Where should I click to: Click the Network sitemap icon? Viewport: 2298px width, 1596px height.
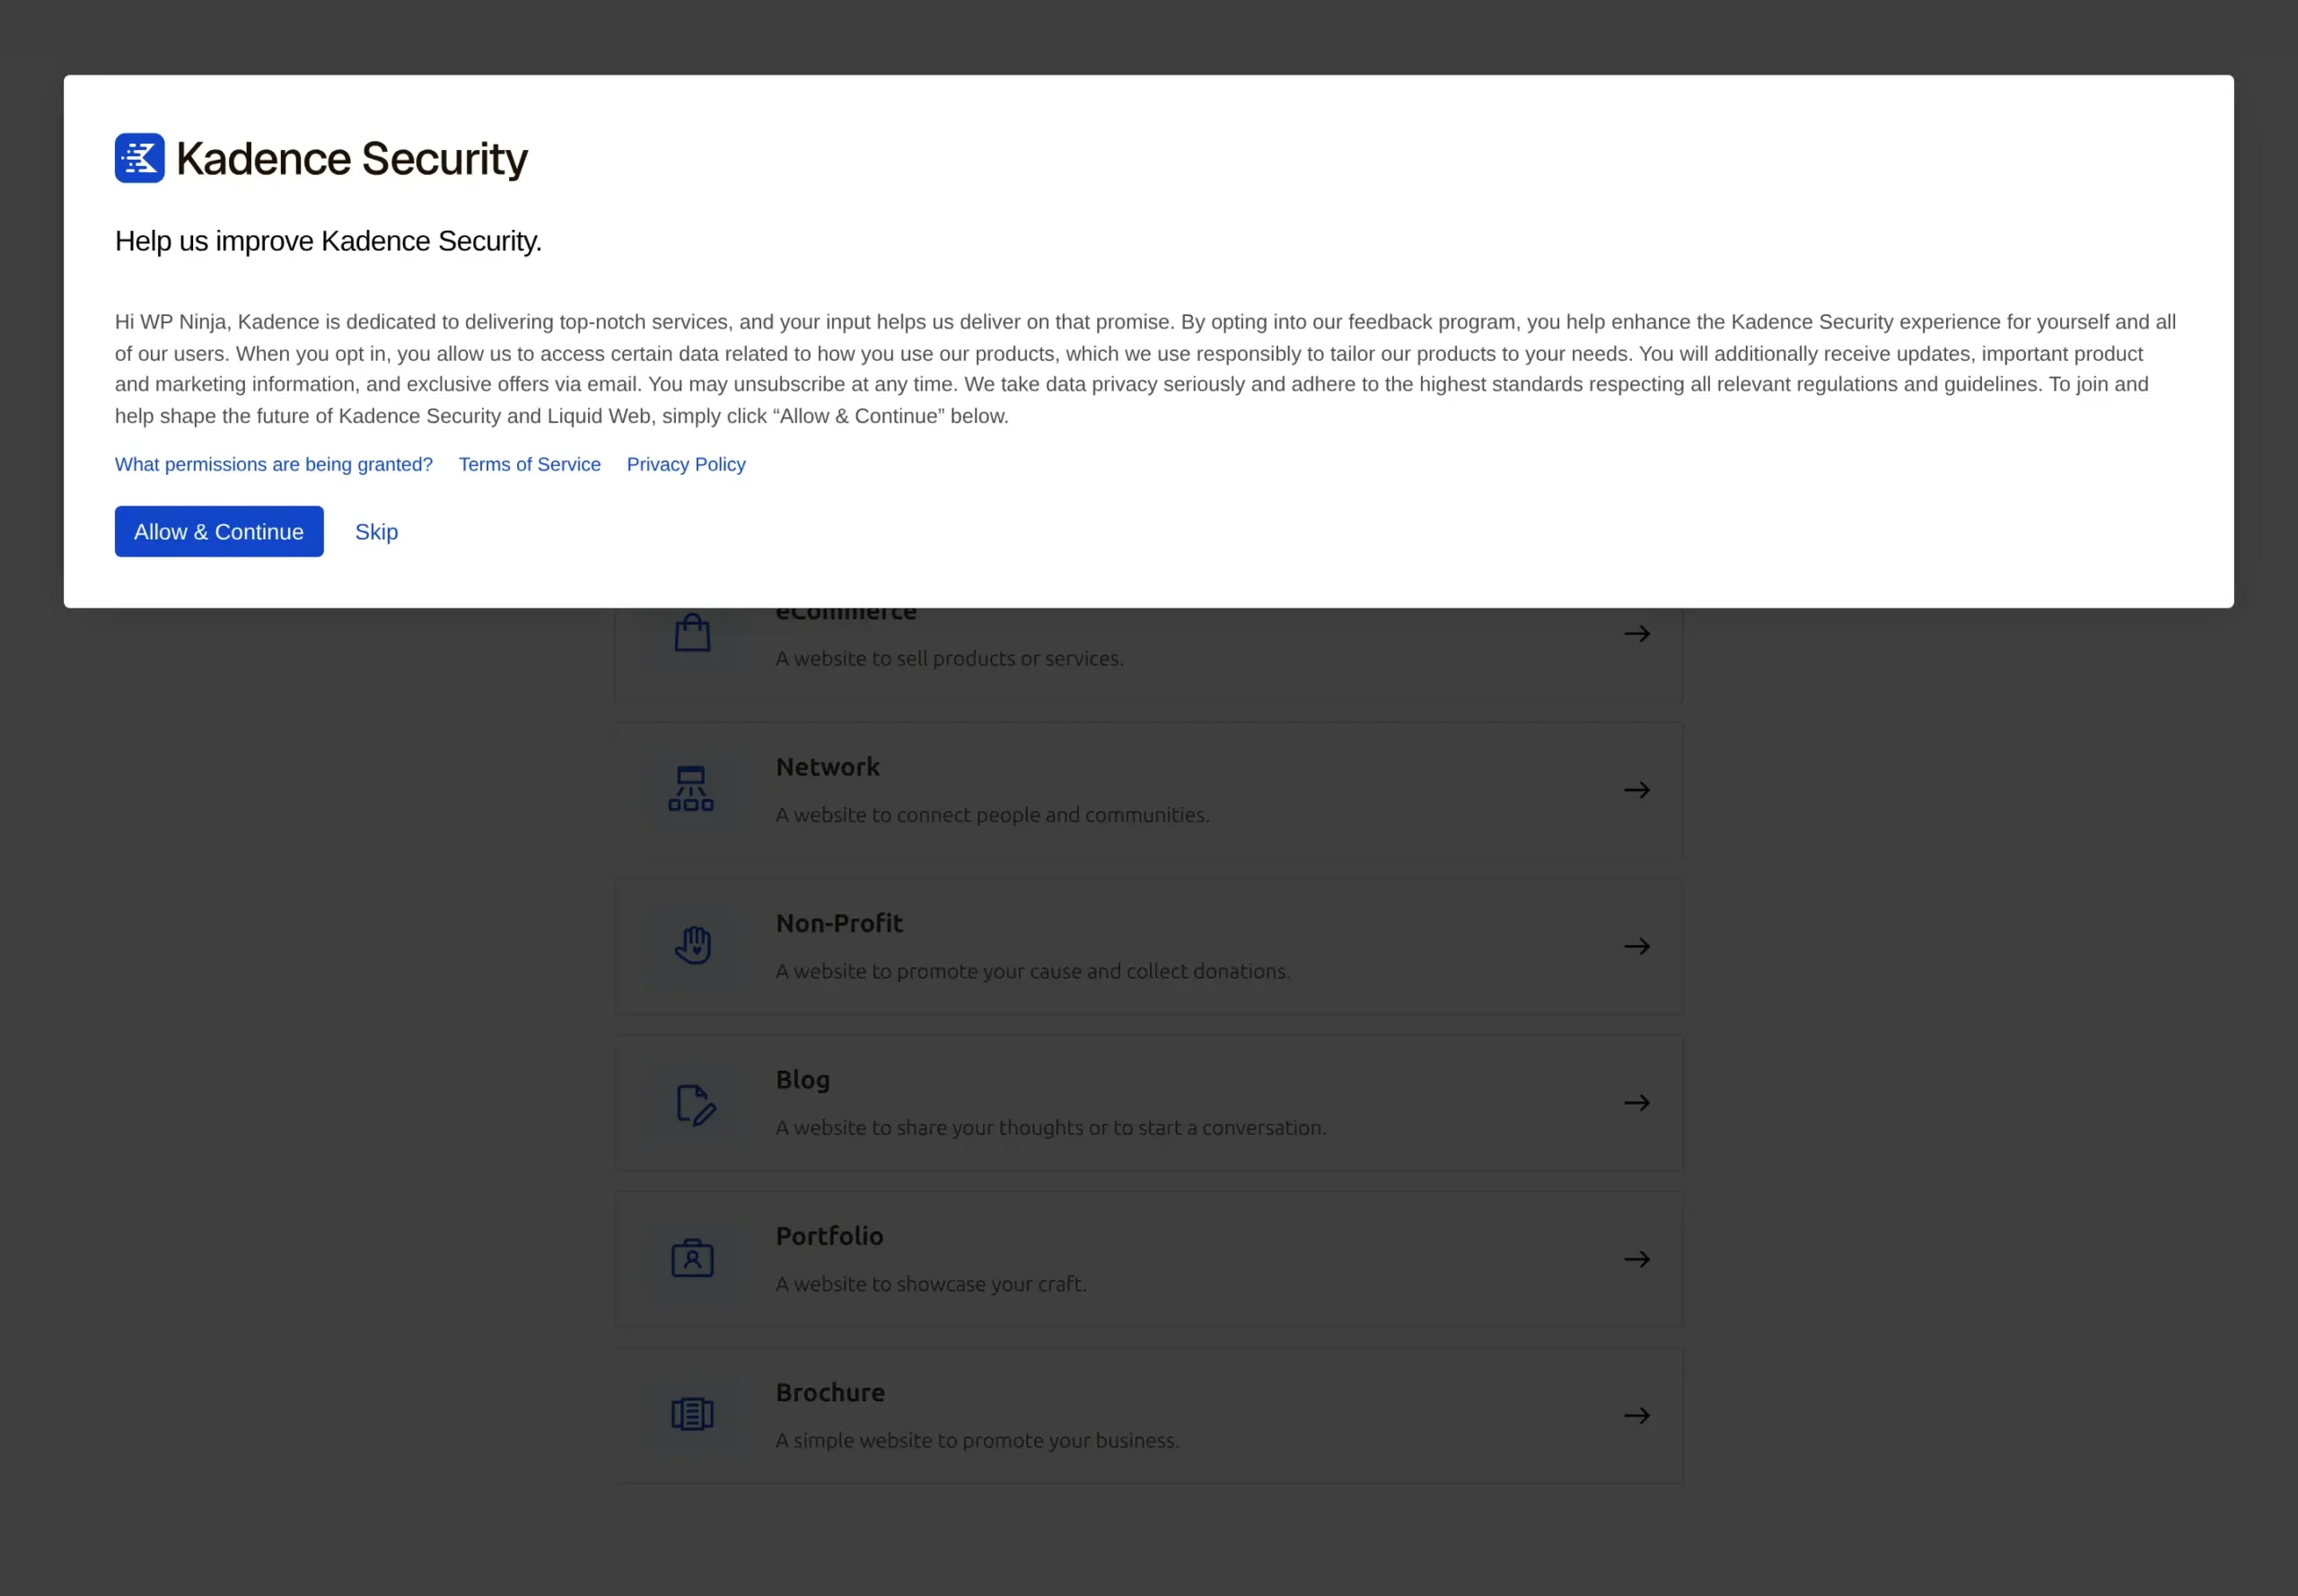tap(691, 789)
